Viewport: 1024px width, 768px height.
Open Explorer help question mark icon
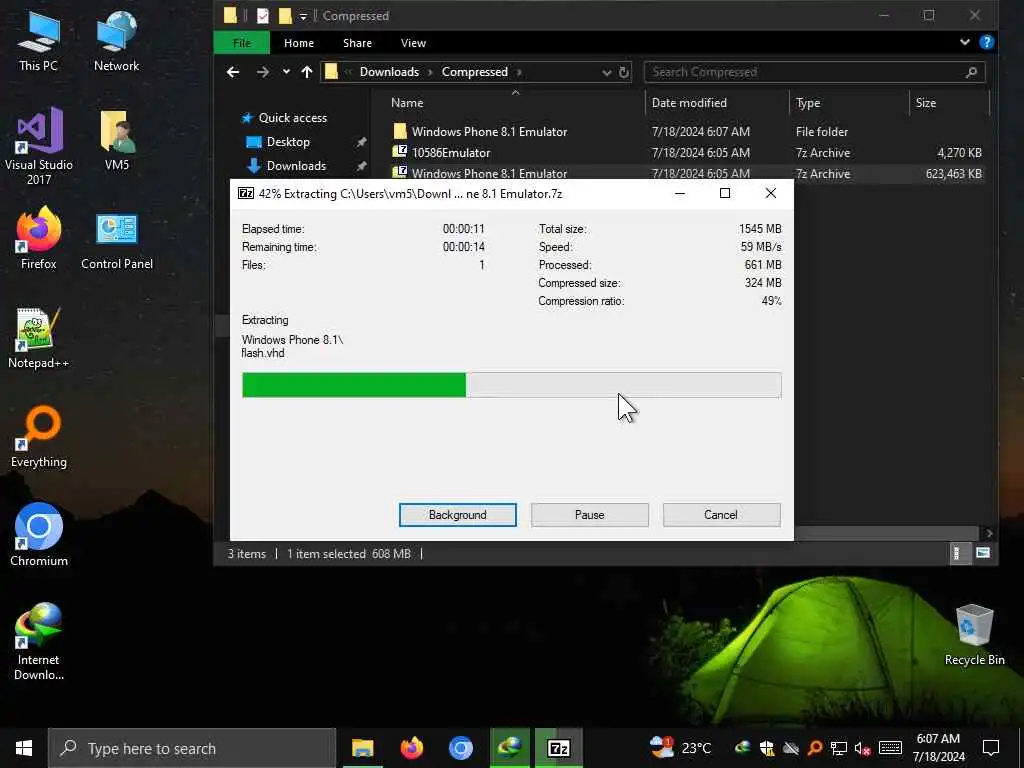click(987, 42)
